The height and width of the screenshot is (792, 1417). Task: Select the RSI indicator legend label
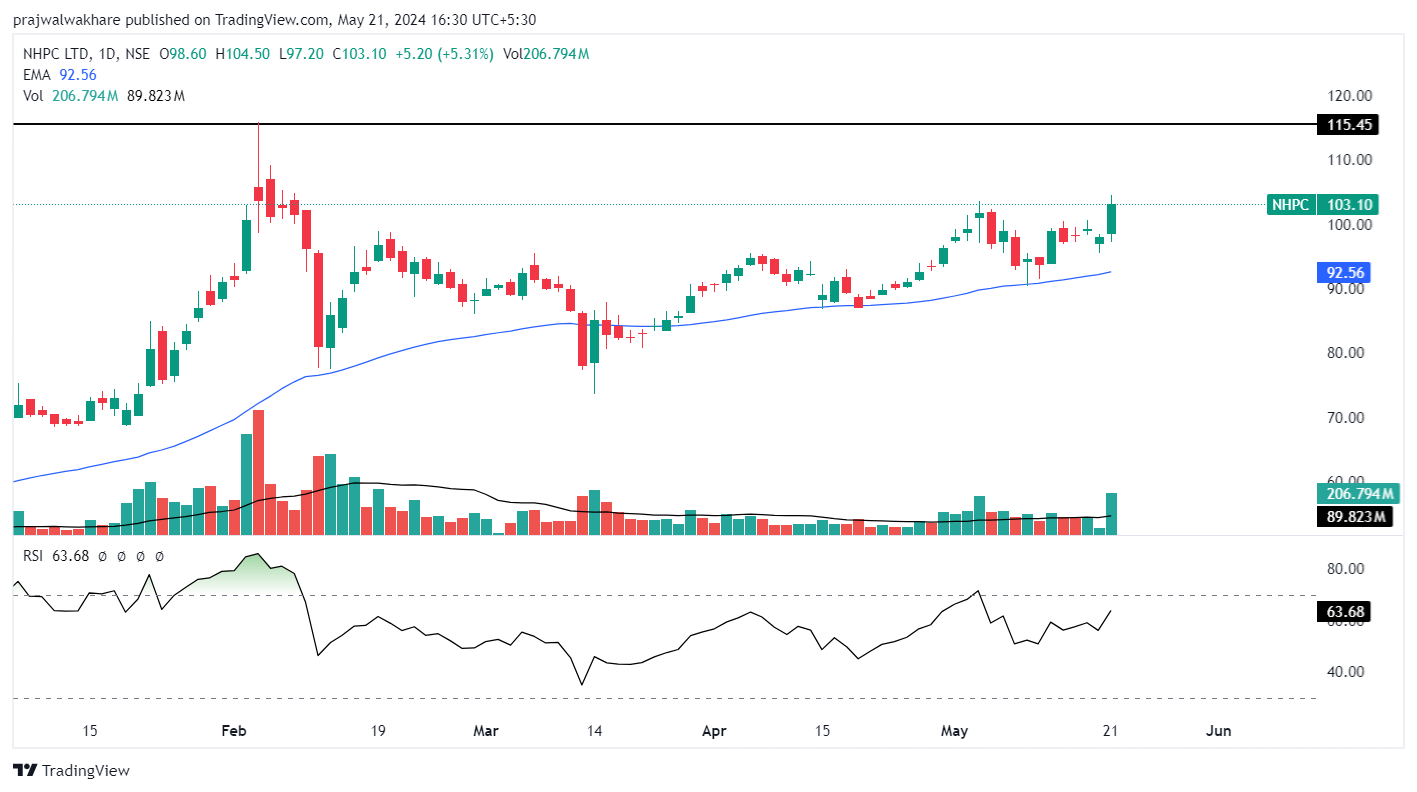tap(33, 556)
